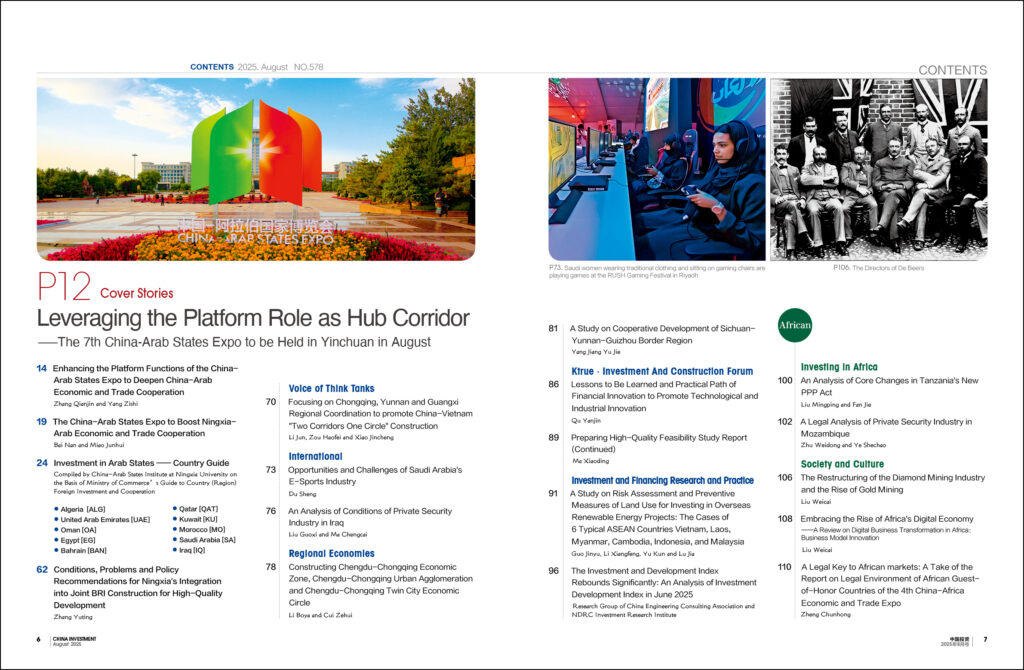Open the China-Arab States Expo cover photo
Viewport: 1024px width, 670px height.
click(x=256, y=169)
